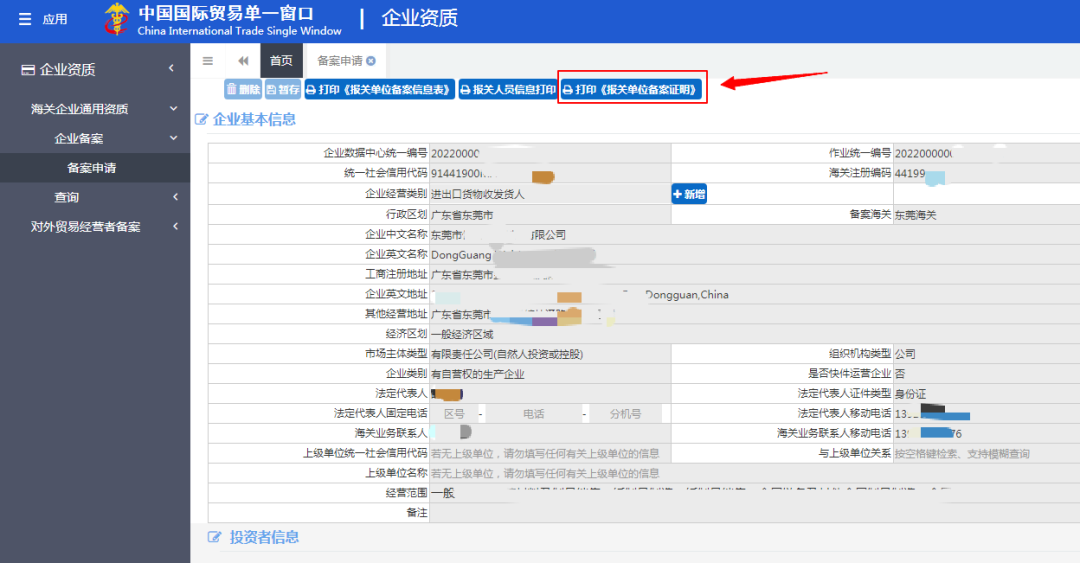Click the 暂存 save button
The width and height of the screenshot is (1080, 563).
pyautogui.click(x=283, y=90)
